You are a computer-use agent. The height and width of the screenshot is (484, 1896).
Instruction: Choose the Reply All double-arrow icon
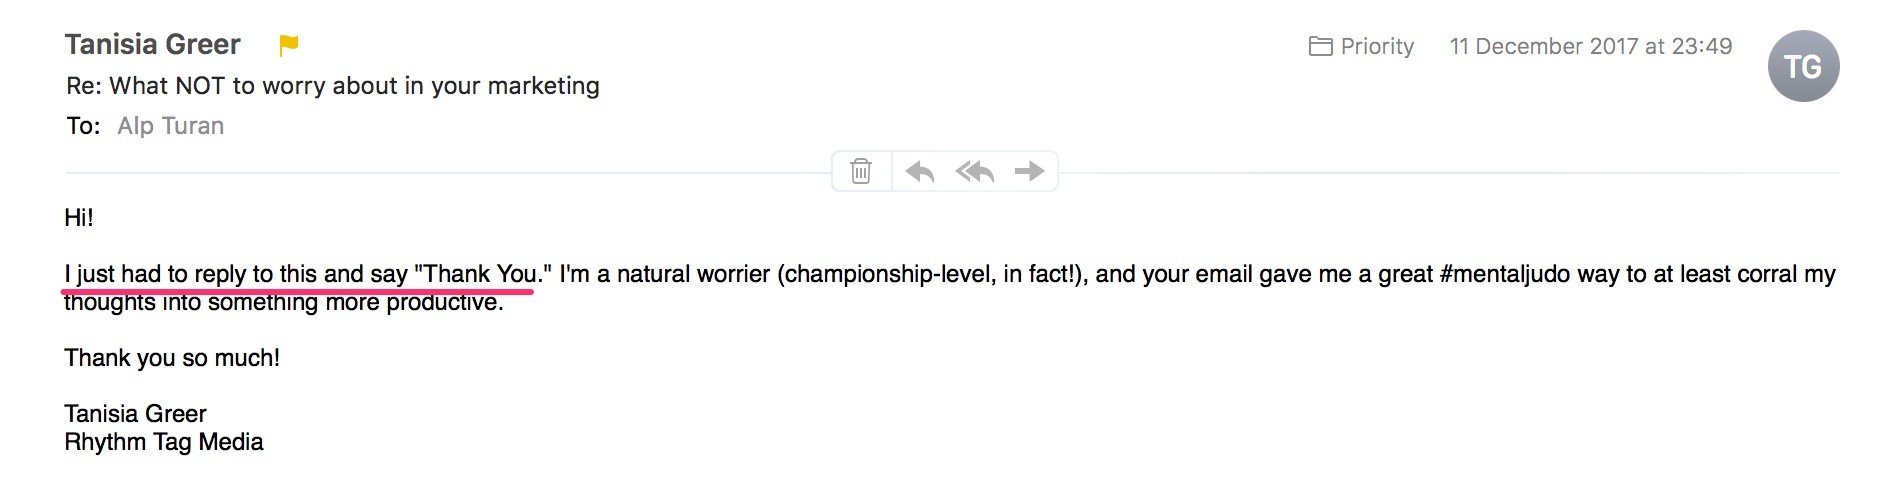[975, 172]
